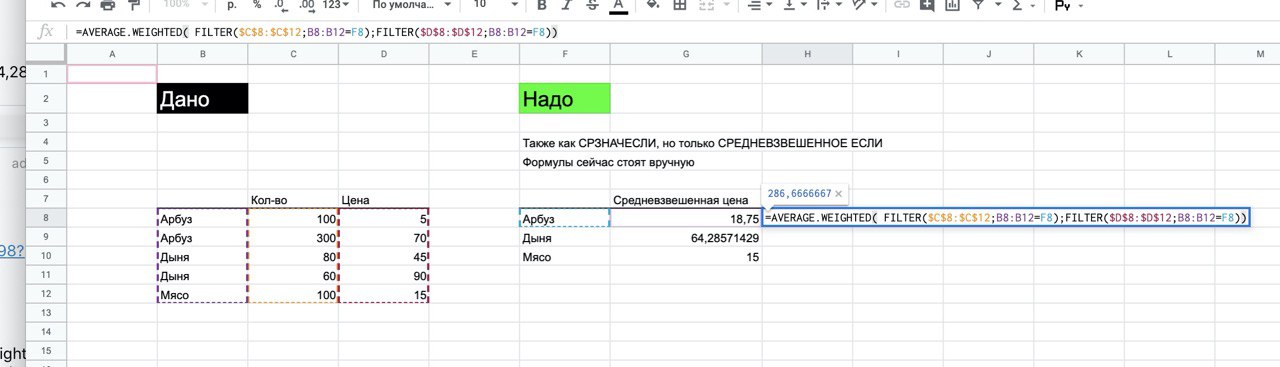Open text wrapping options

tap(828, 5)
